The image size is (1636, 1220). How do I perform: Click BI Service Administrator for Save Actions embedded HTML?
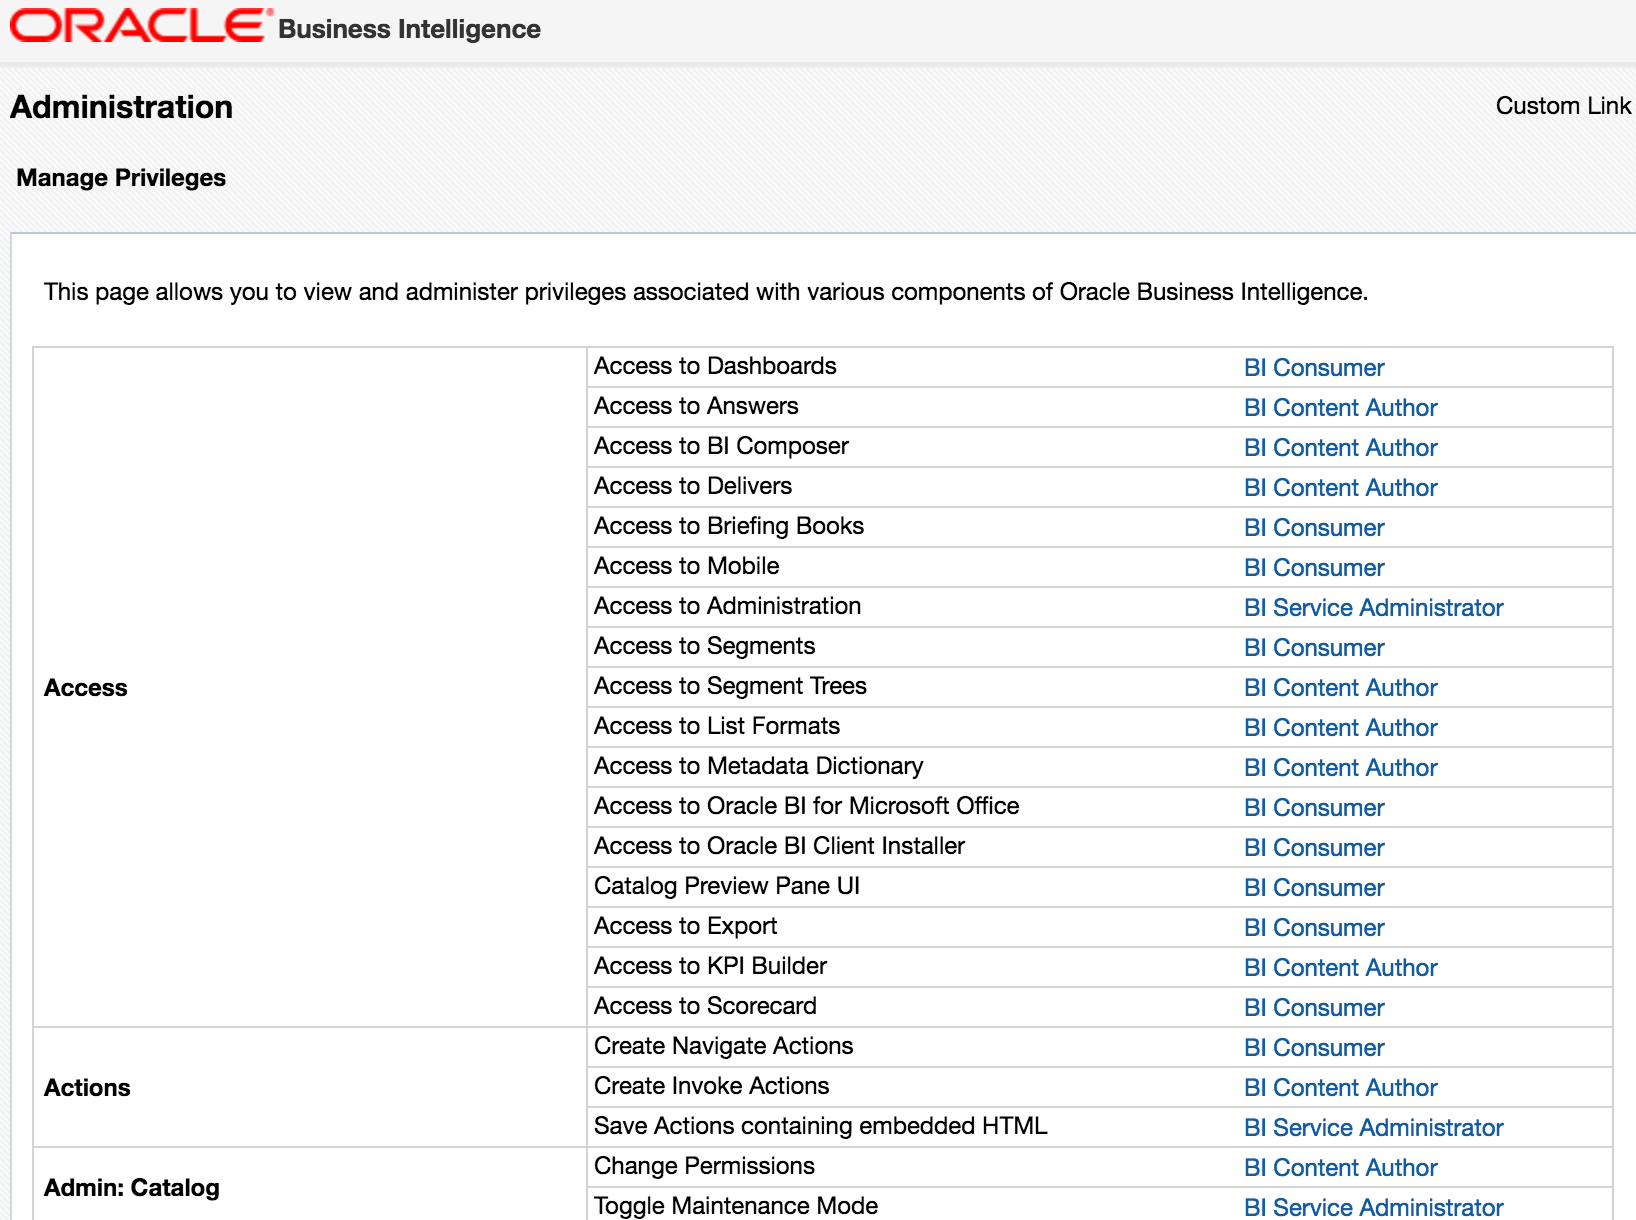pos(1373,1127)
